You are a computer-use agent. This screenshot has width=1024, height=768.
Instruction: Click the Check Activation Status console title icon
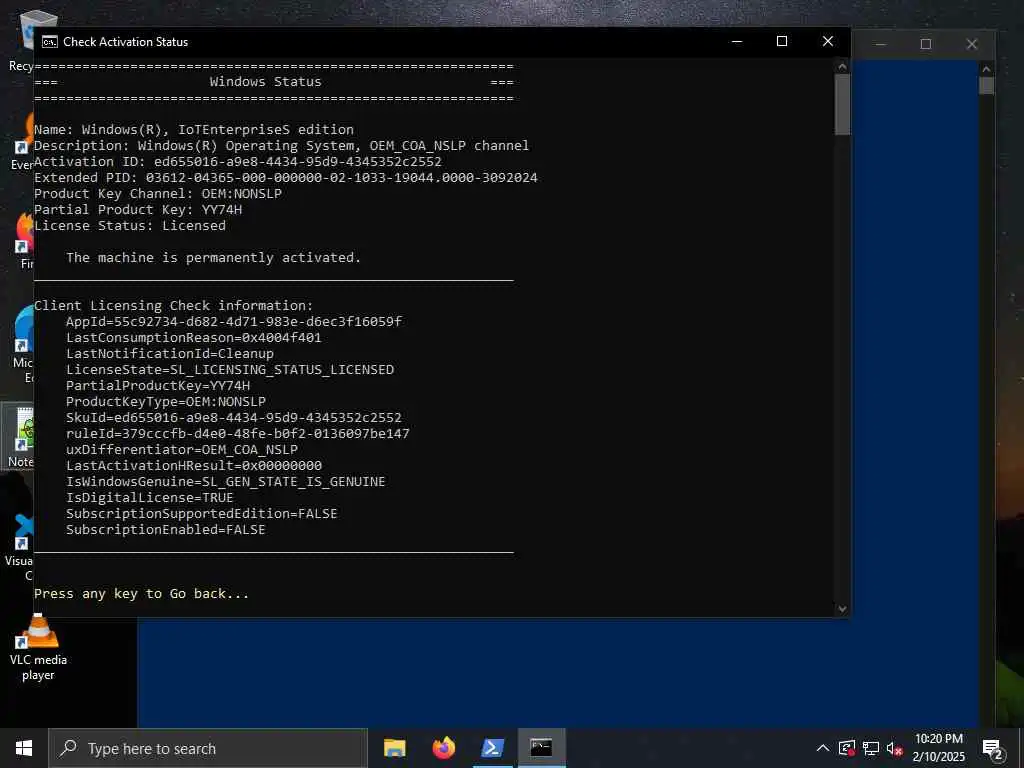50,42
